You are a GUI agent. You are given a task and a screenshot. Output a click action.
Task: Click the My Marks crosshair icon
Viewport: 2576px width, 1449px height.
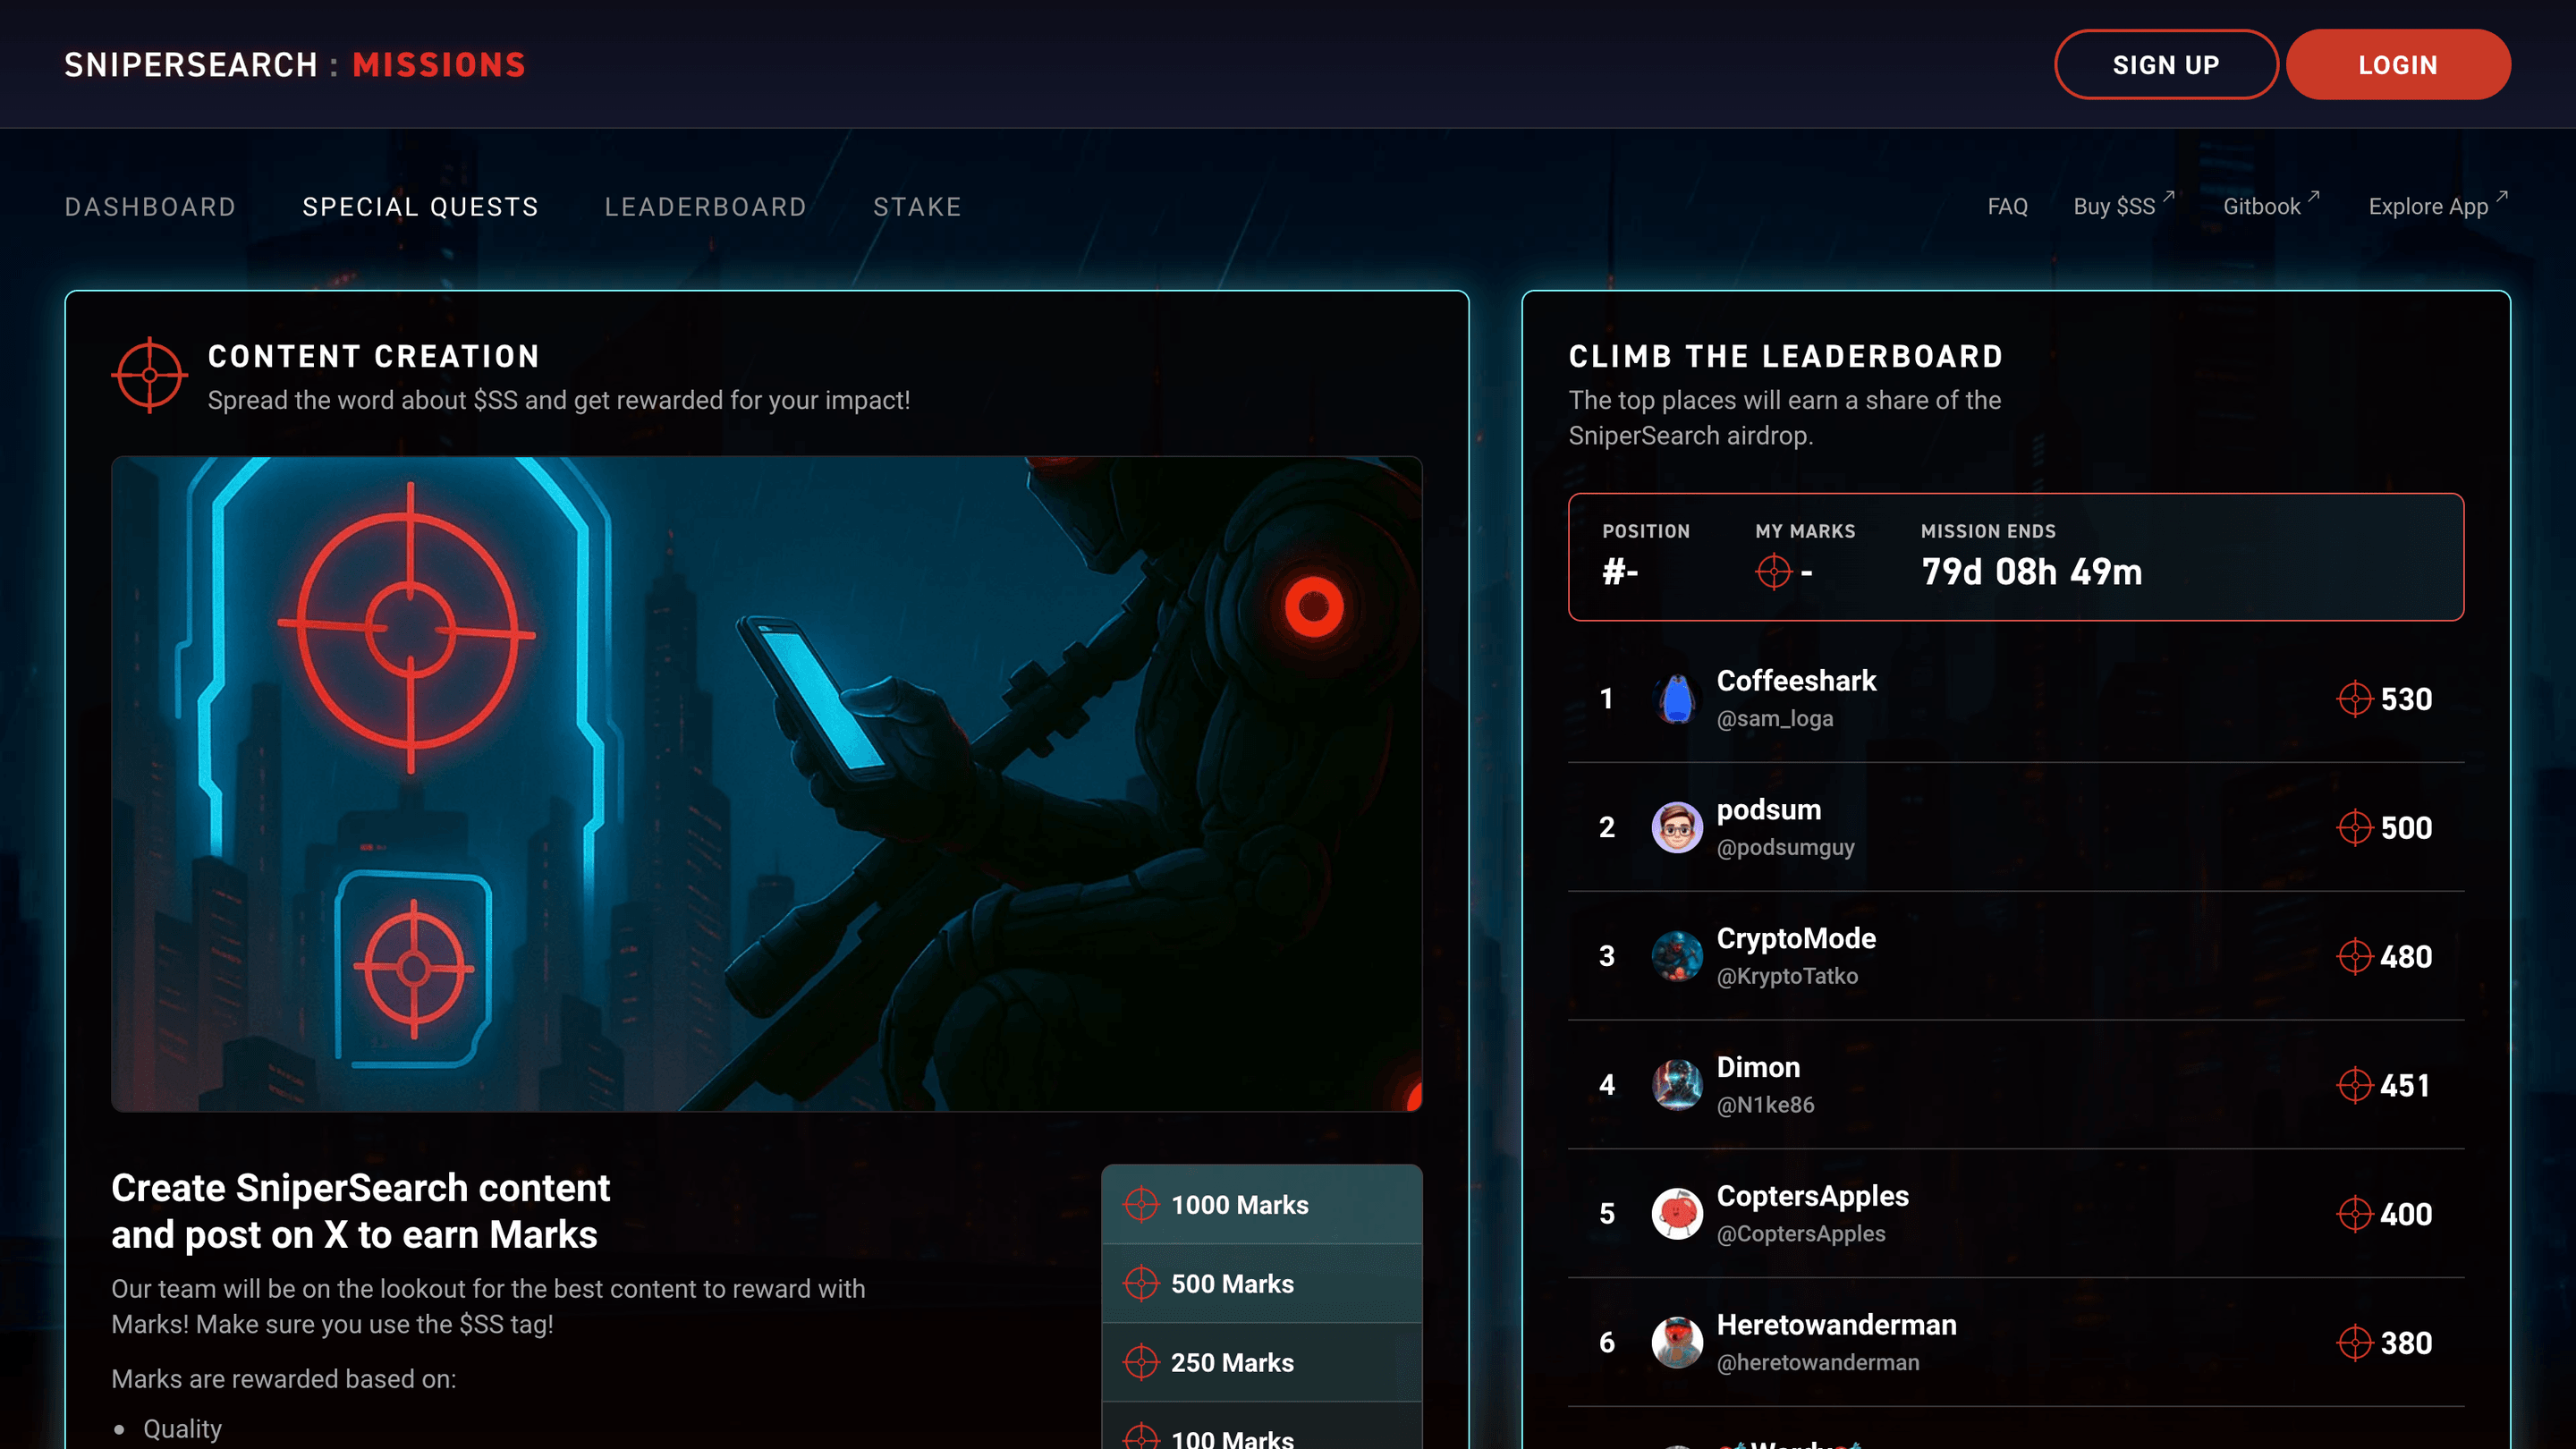click(1773, 572)
